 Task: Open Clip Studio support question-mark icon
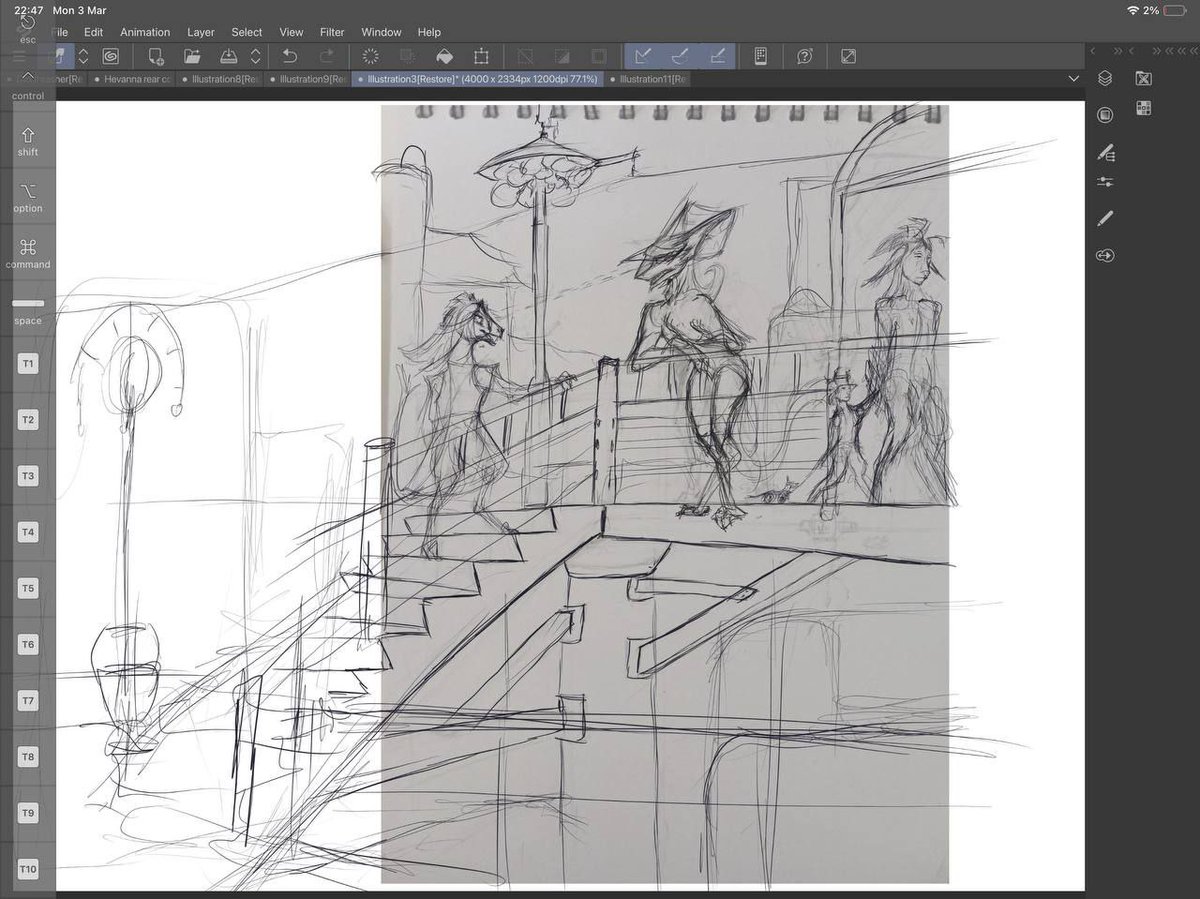point(805,56)
